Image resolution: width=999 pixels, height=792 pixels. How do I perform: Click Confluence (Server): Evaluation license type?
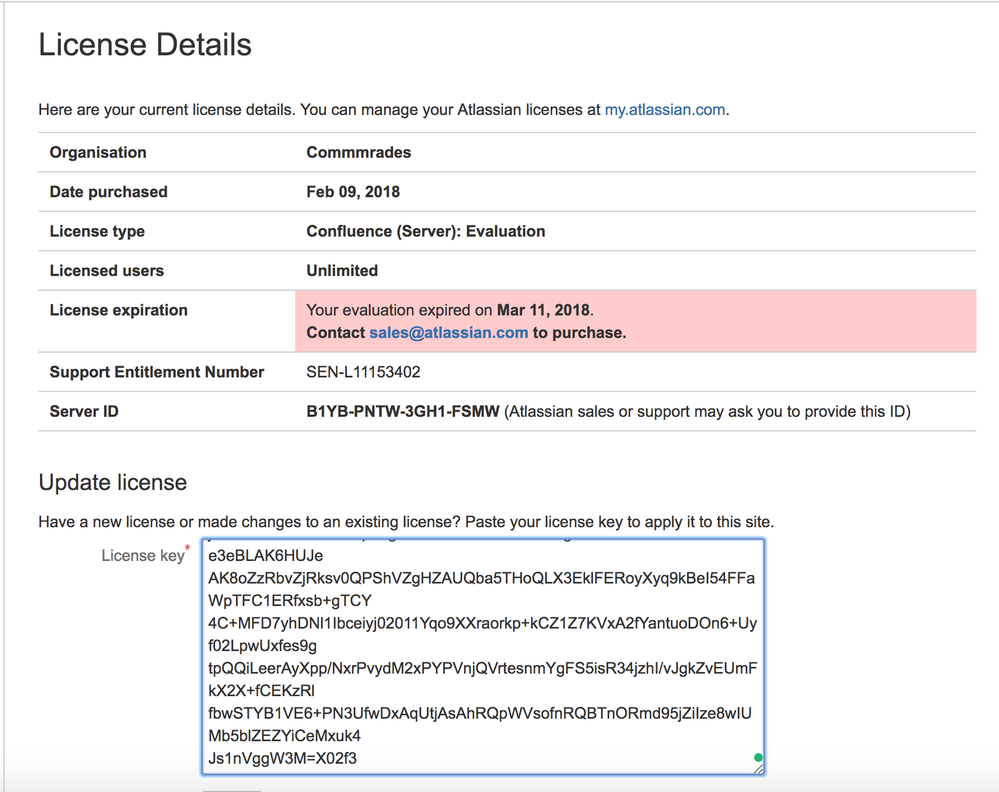coord(426,231)
